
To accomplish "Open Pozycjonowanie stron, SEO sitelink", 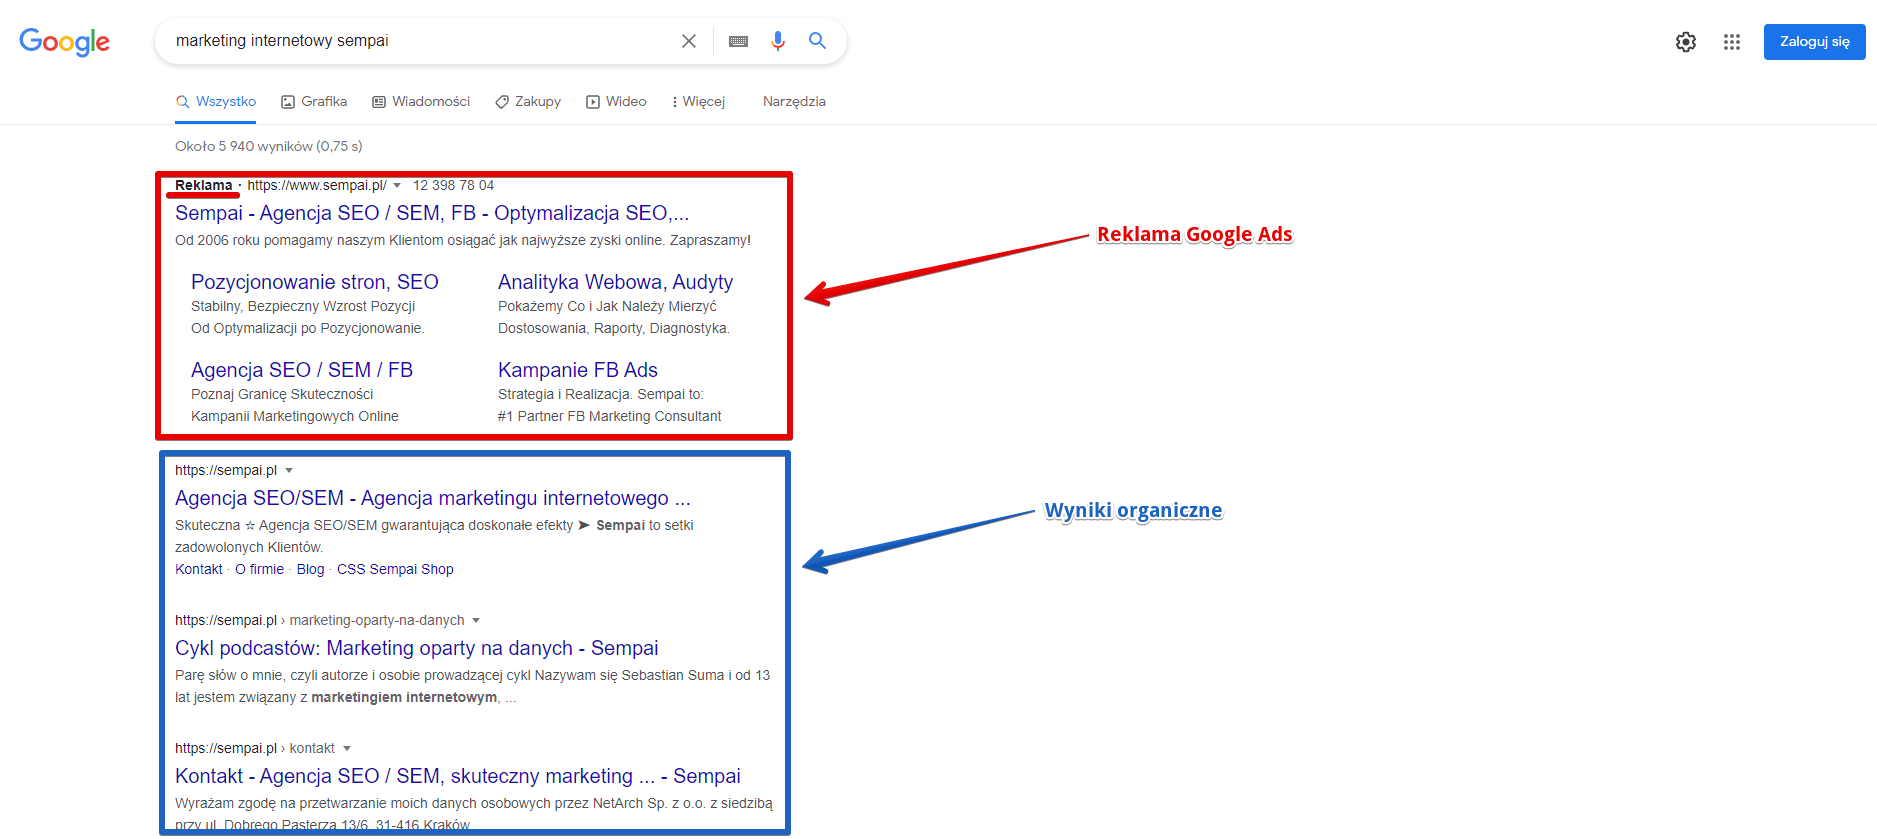I will pyautogui.click(x=315, y=282).
